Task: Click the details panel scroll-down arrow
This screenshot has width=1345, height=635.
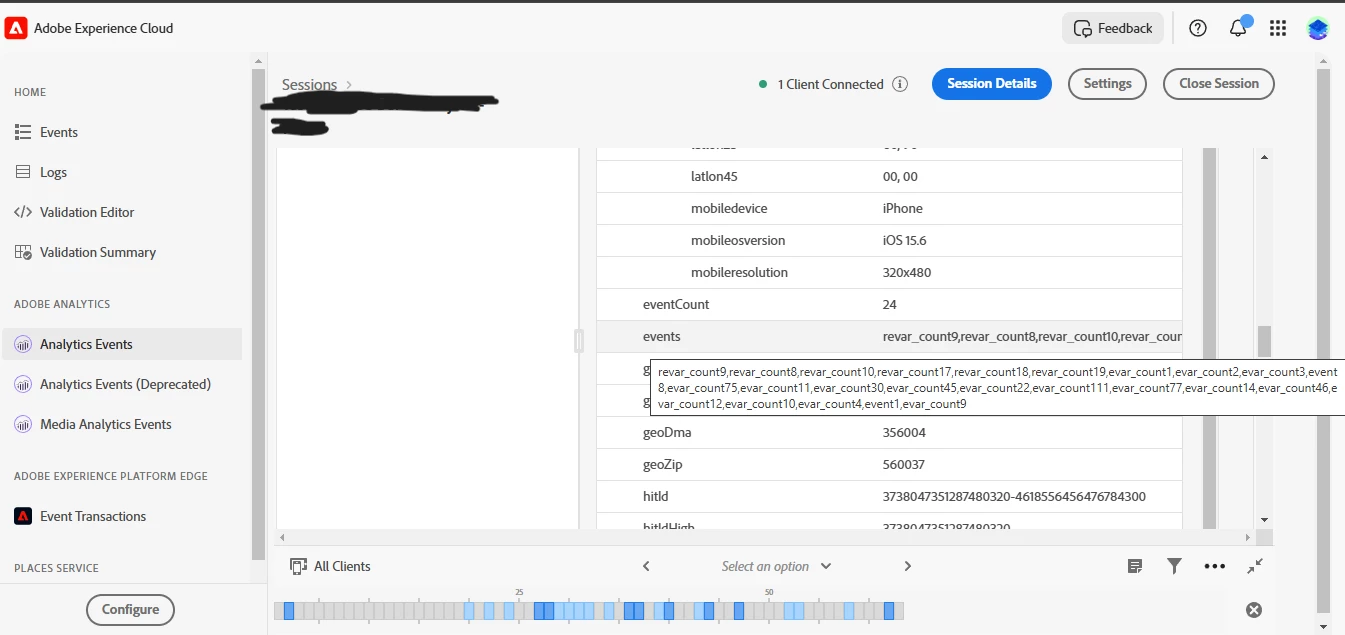Action: [1264, 520]
